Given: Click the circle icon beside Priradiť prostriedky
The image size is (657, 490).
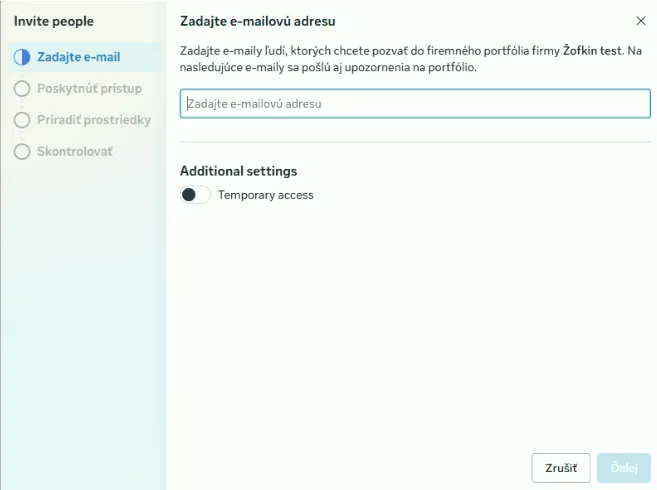Looking at the screenshot, I should [22, 120].
